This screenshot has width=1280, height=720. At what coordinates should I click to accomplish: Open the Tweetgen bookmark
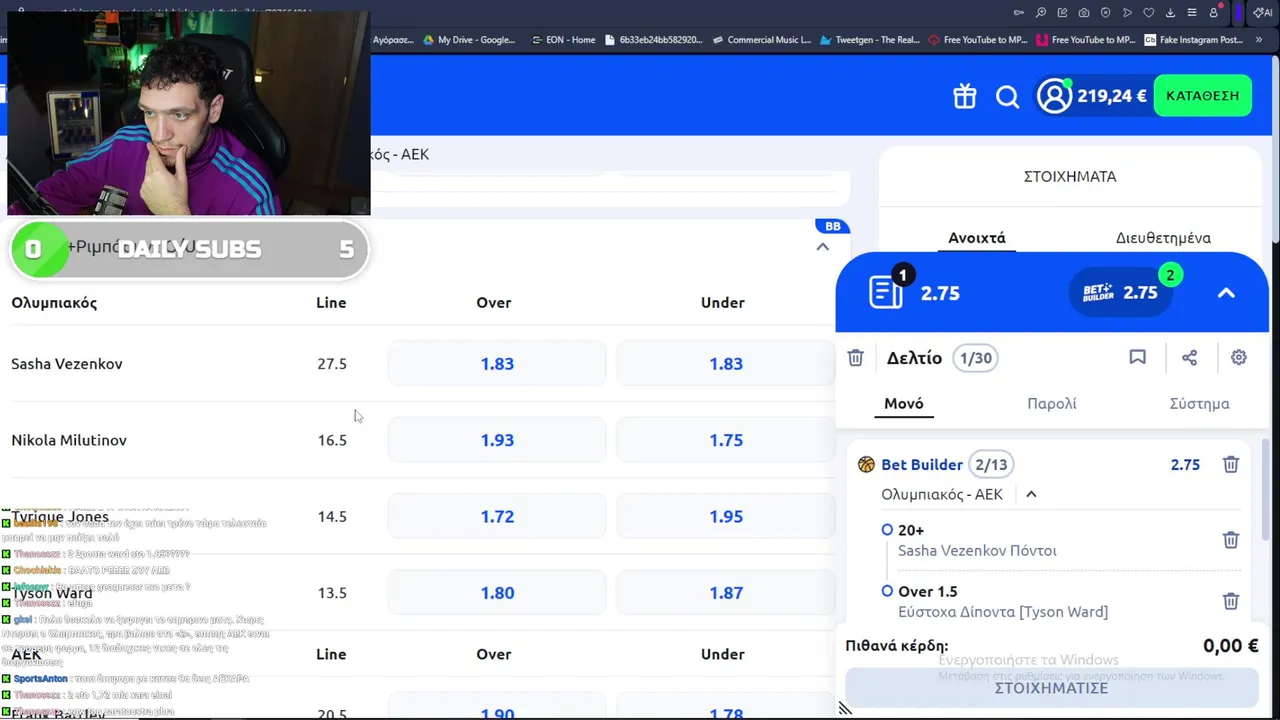tap(869, 40)
